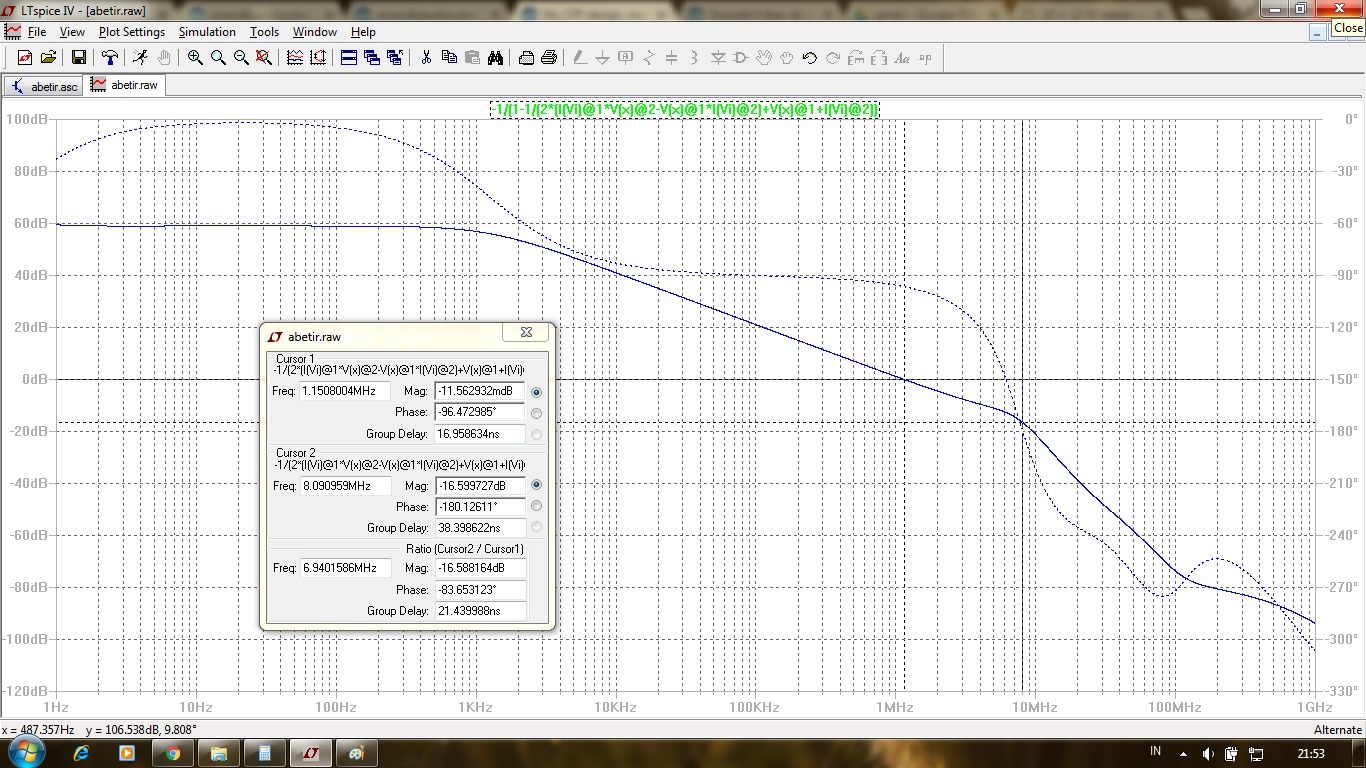The image size is (1366, 768).
Task: Open the Windows Start menu
Action: [25, 752]
